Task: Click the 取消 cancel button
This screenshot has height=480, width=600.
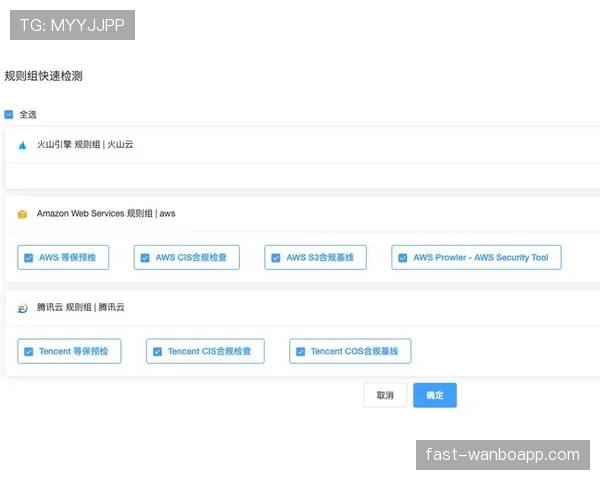Action: click(385, 395)
